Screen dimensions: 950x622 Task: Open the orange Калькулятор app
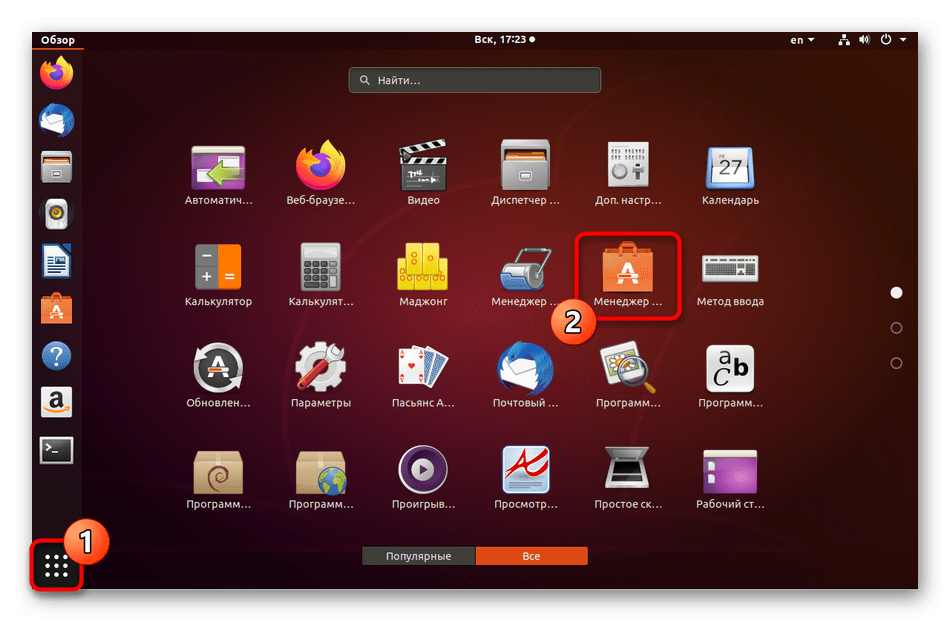pos(218,276)
